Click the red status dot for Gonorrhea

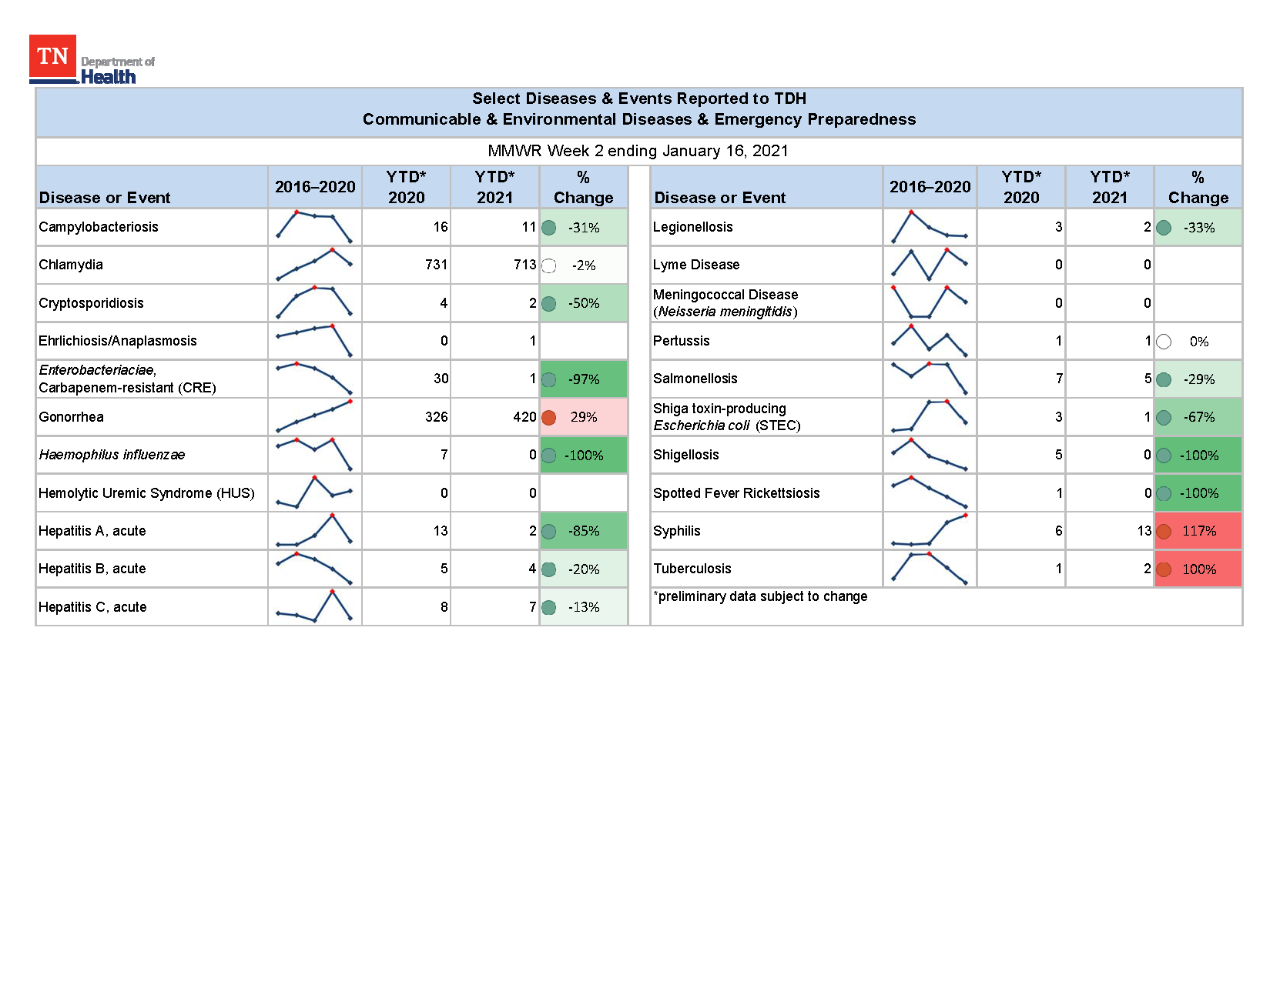(x=549, y=418)
